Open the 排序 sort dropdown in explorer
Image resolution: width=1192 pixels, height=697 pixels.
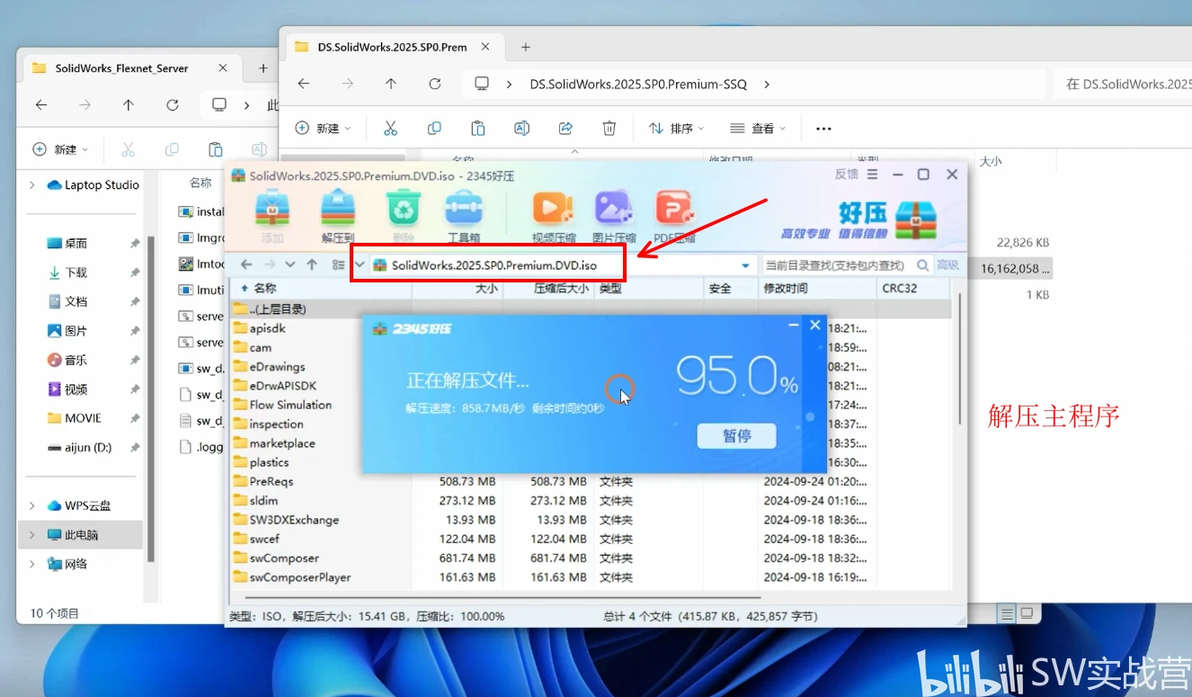pyautogui.click(x=676, y=128)
